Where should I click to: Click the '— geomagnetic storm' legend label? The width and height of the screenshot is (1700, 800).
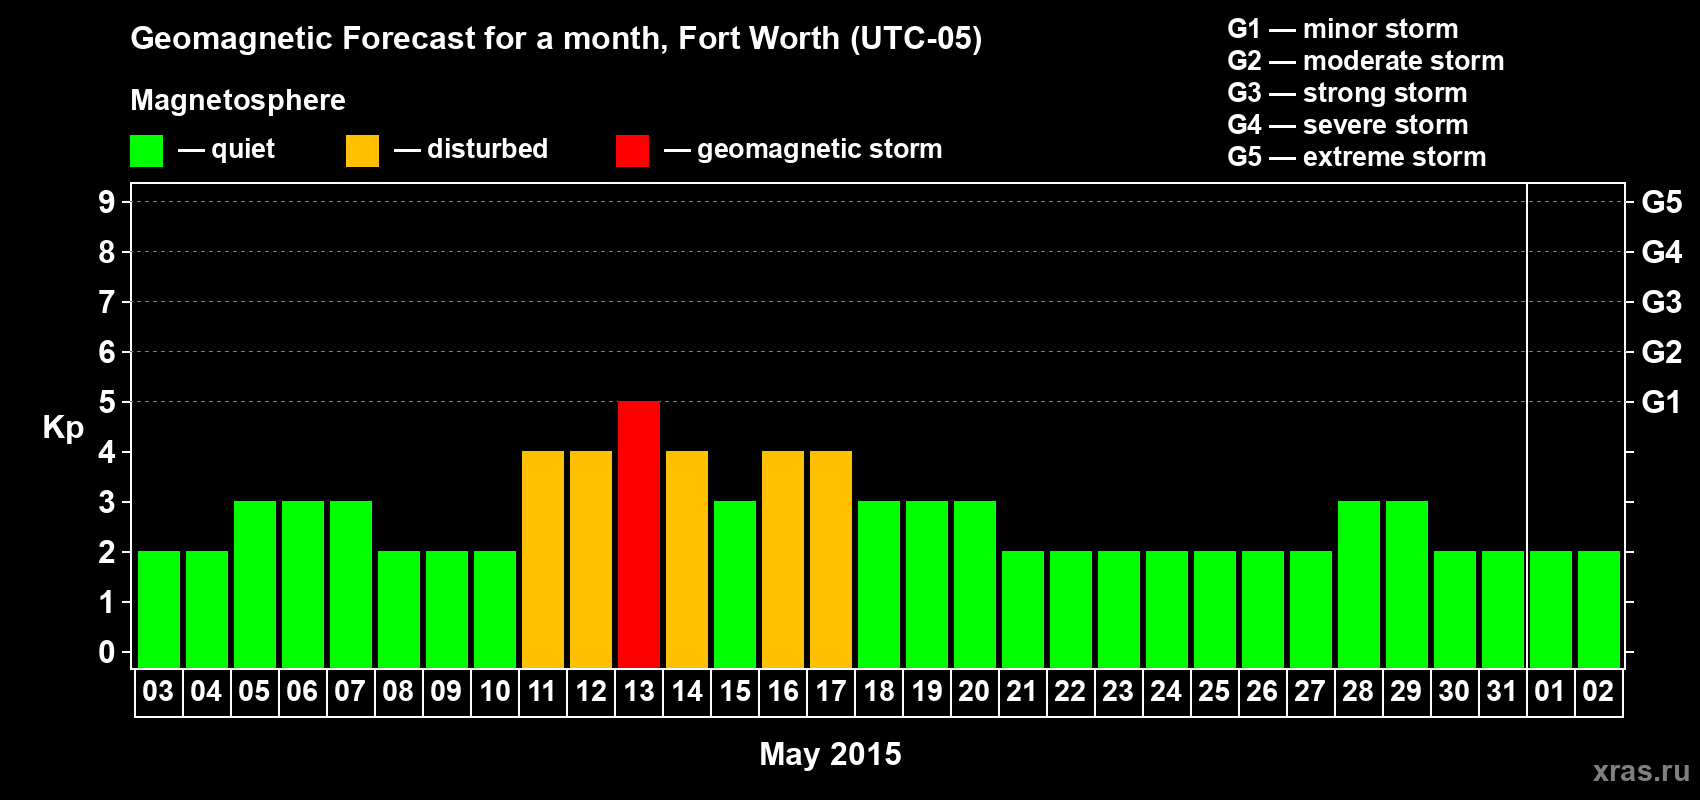coord(803,150)
